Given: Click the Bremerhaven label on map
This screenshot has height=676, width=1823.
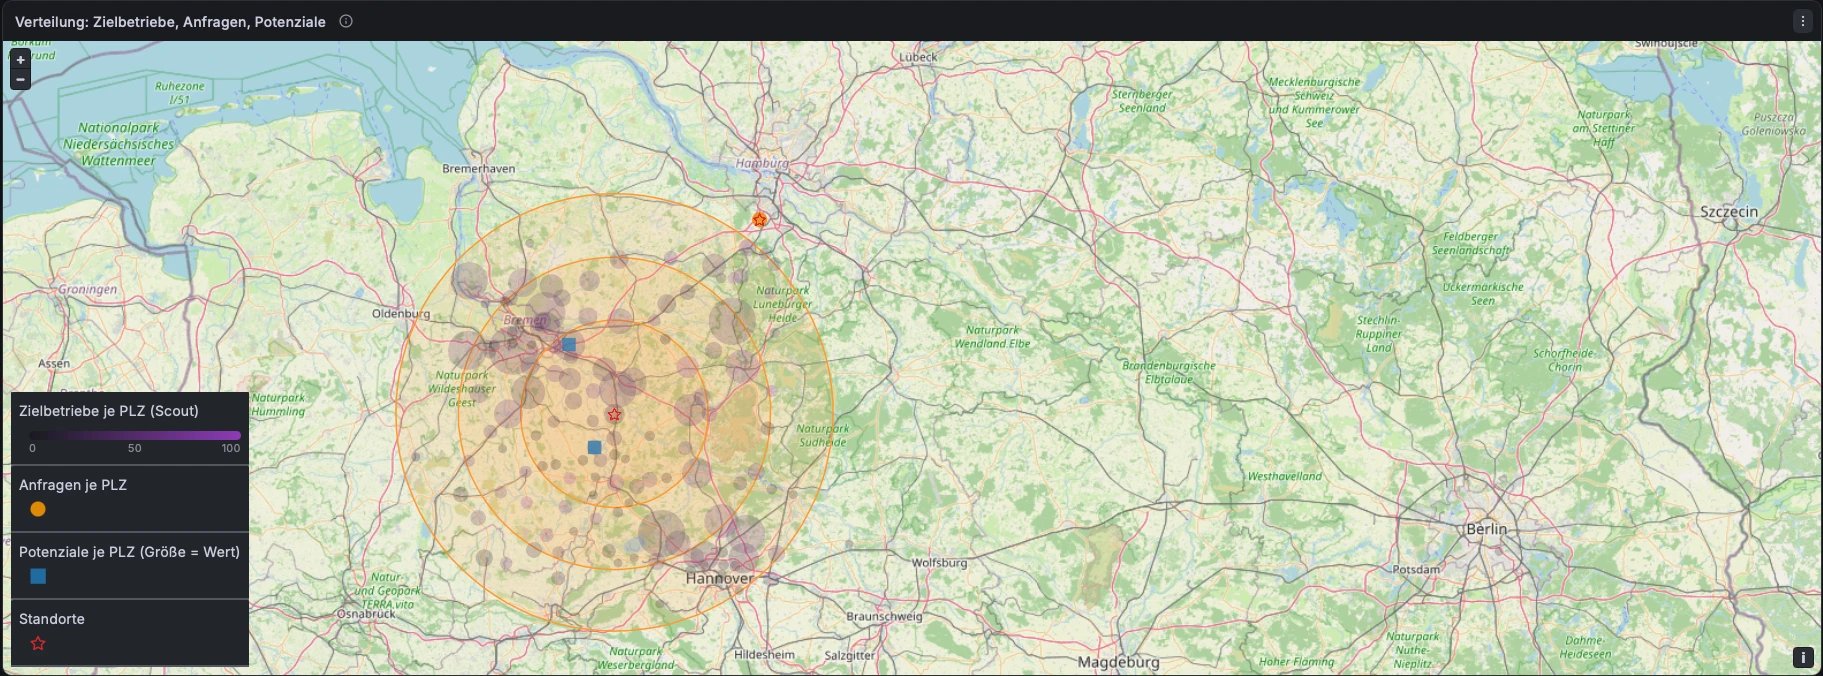Looking at the screenshot, I should 479,169.
